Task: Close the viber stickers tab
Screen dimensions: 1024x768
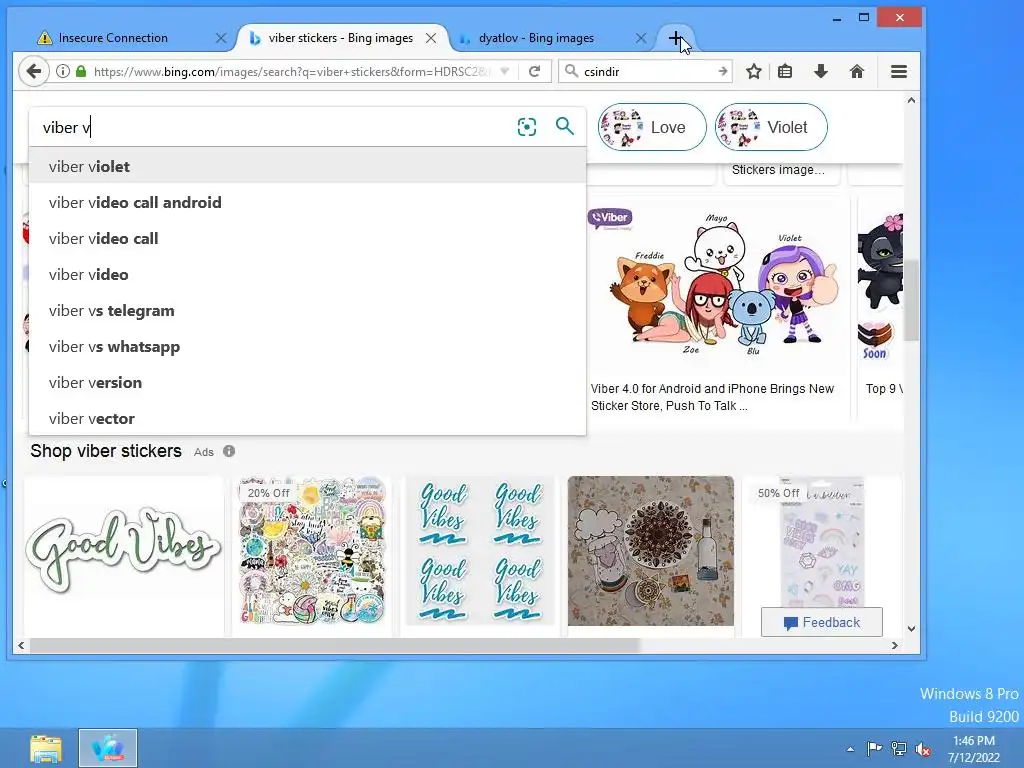Action: (431, 38)
